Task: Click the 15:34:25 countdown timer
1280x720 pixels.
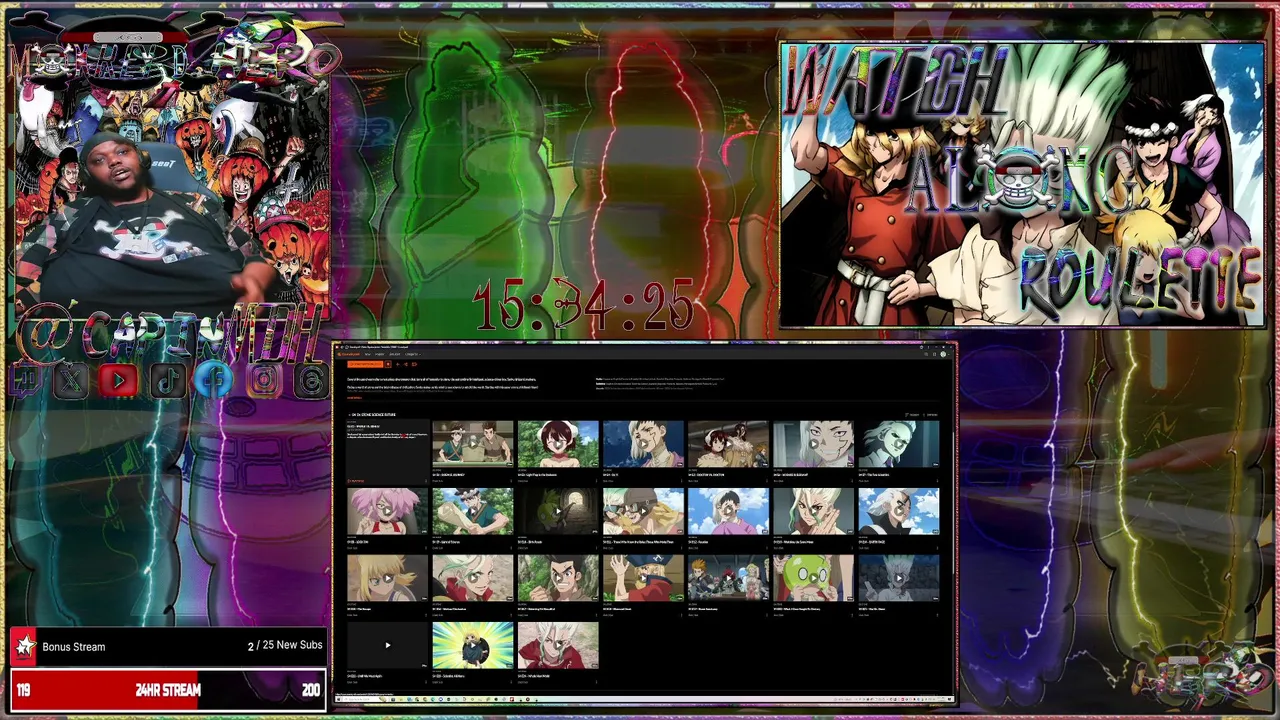Action: (584, 305)
